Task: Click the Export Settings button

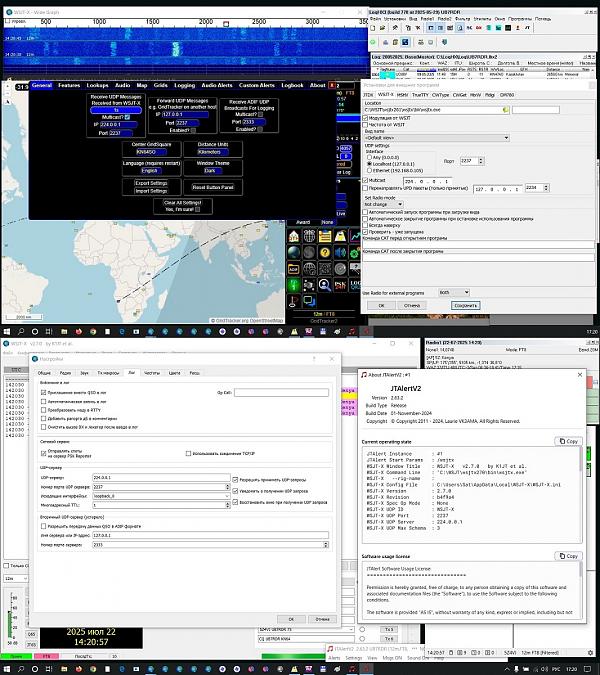Action: tap(151, 183)
